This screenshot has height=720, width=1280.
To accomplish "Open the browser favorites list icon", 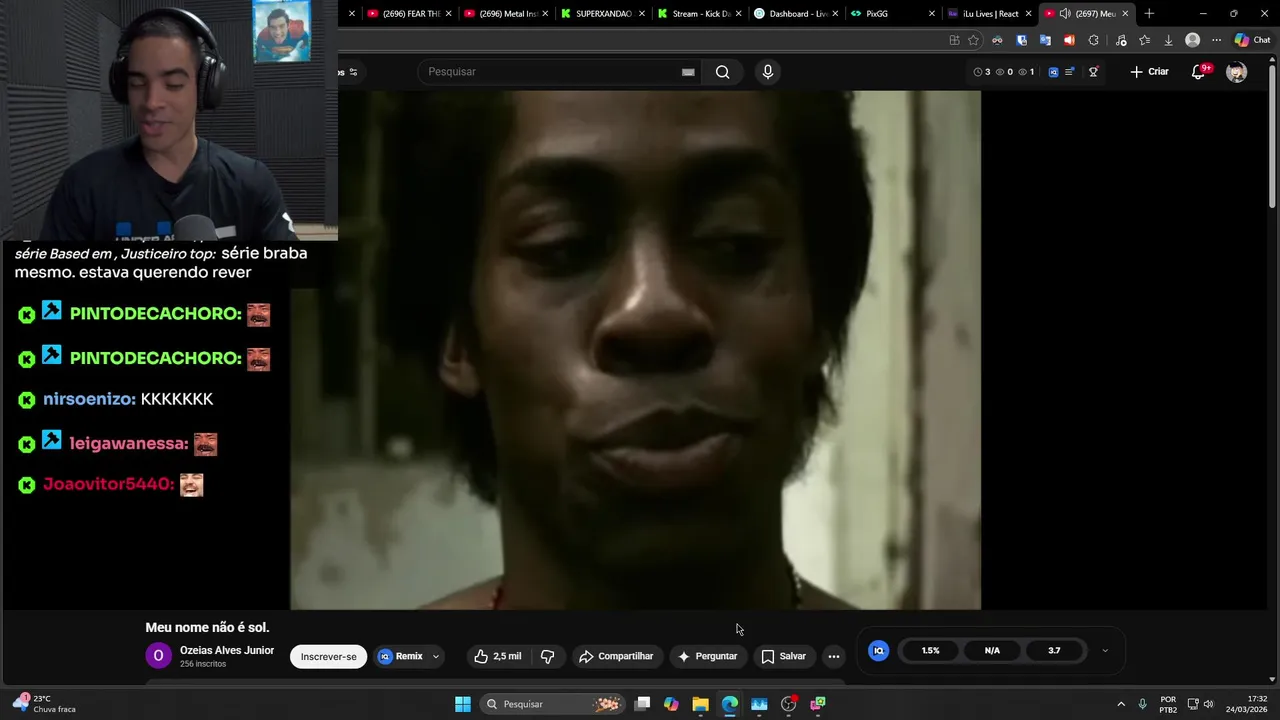I will click(x=1144, y=40).
